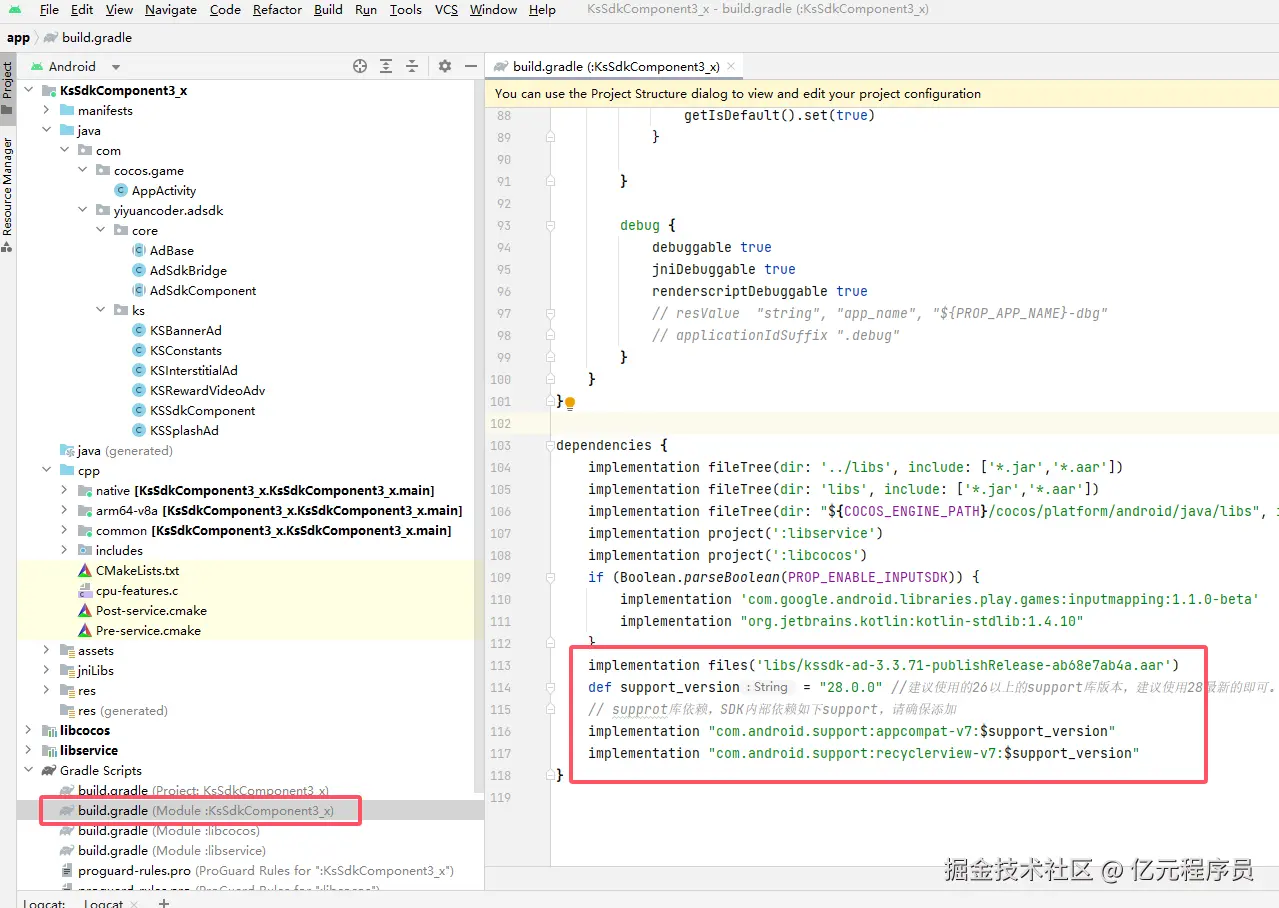Collapse the cpp folder in tree

click(x=46, y=470)
